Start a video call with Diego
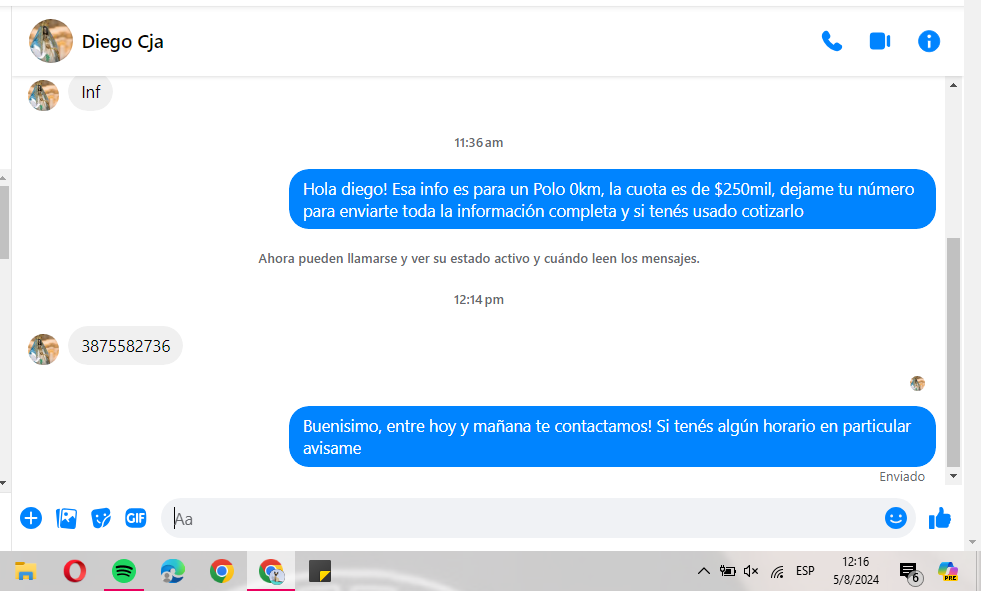981x591 pixels. tap(879, 41)
